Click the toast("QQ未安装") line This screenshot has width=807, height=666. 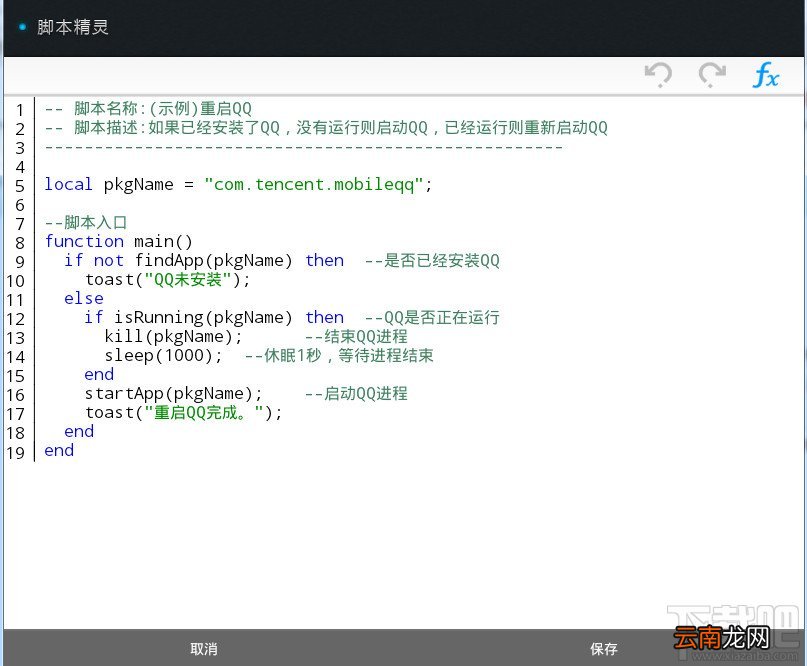click(x=168, y=279)
